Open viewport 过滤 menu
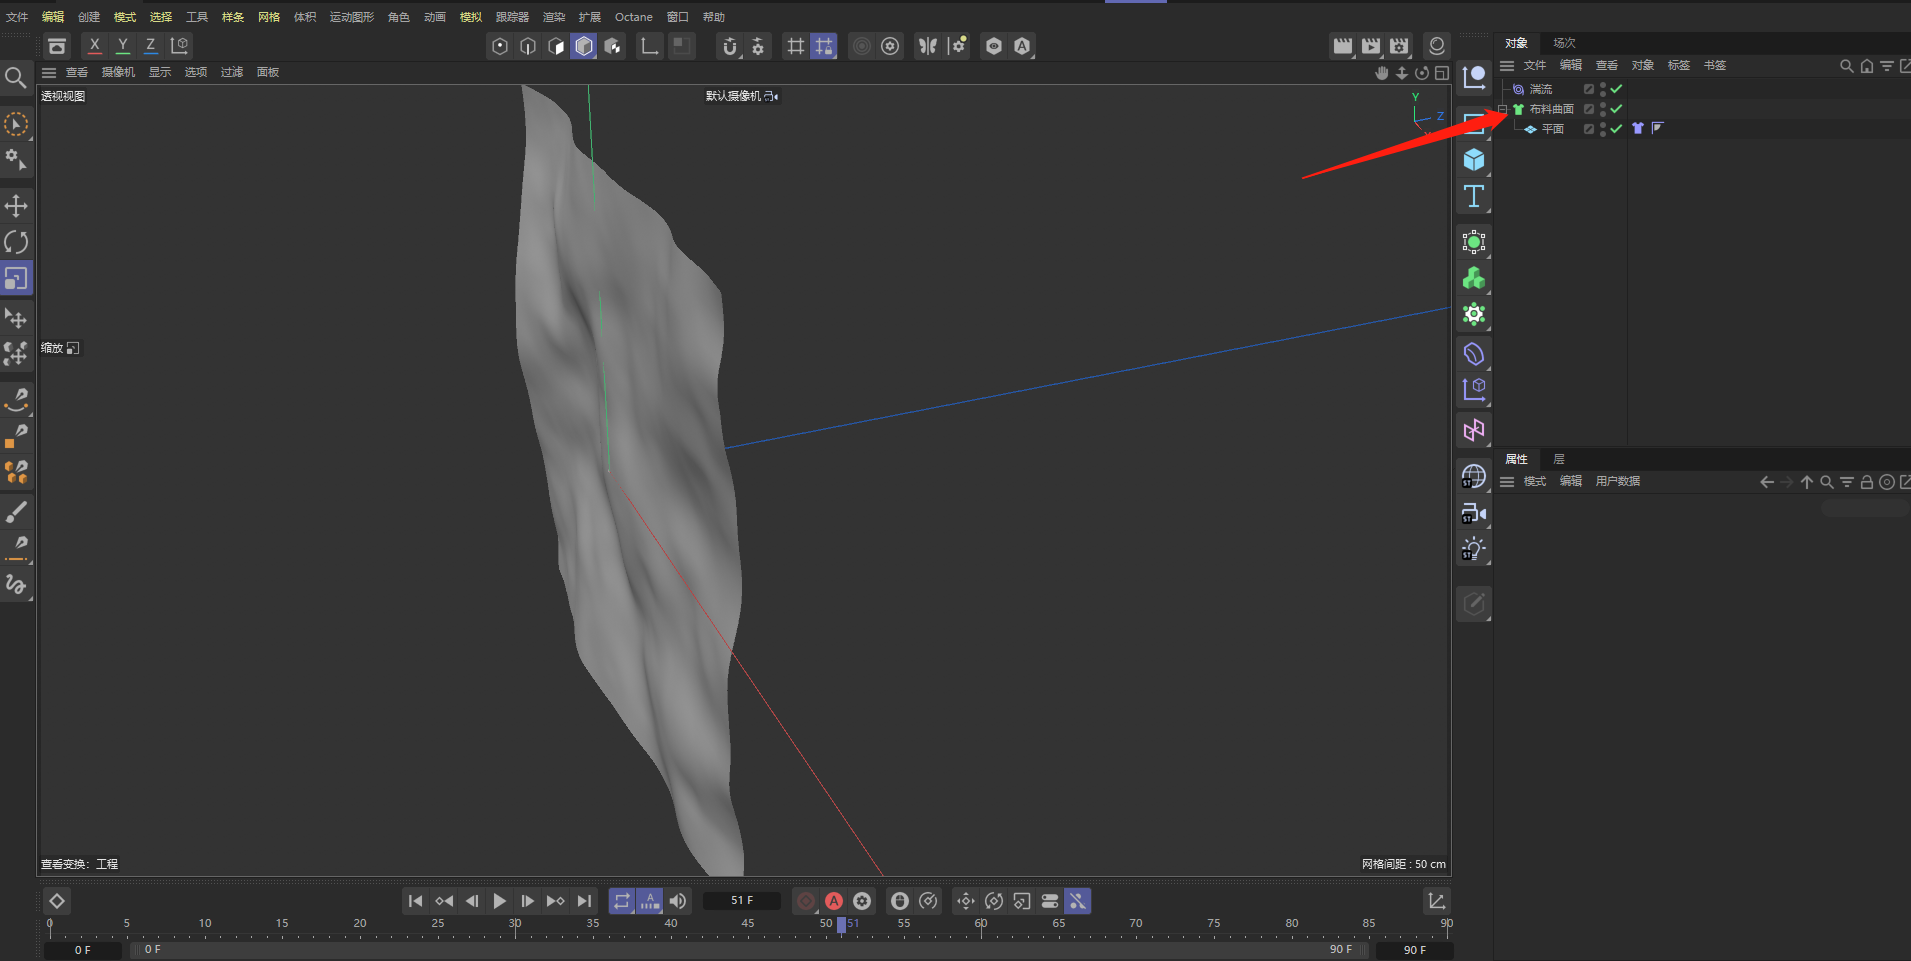This screenshot has height=961, width=1911. 232,72
